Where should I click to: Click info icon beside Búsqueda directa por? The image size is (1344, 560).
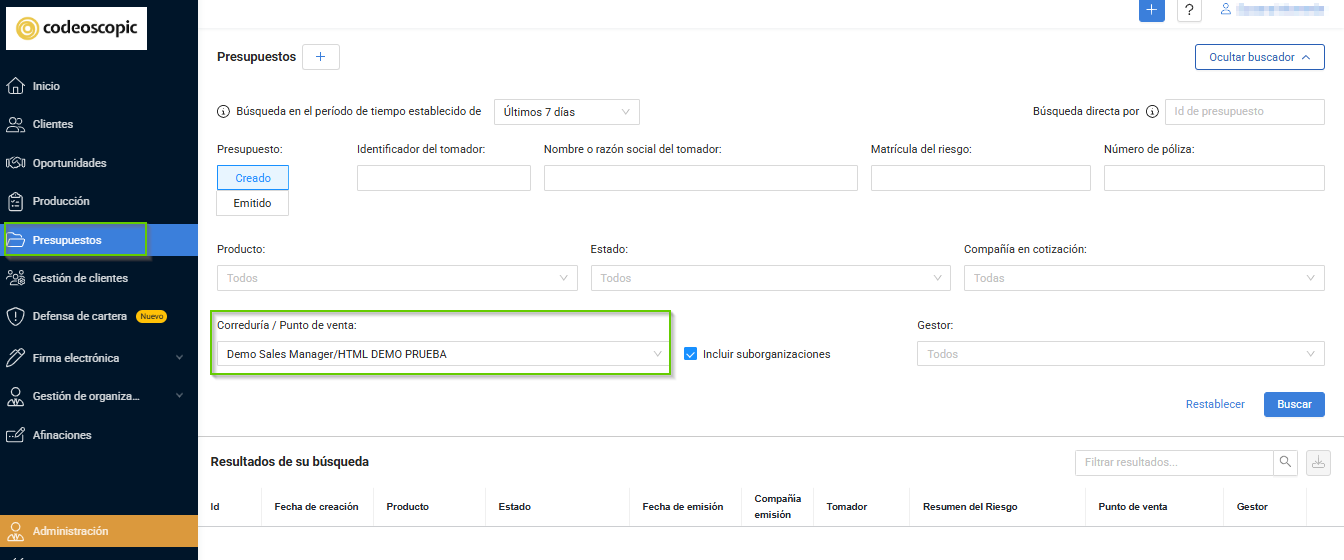click(x=1152, y=112)
